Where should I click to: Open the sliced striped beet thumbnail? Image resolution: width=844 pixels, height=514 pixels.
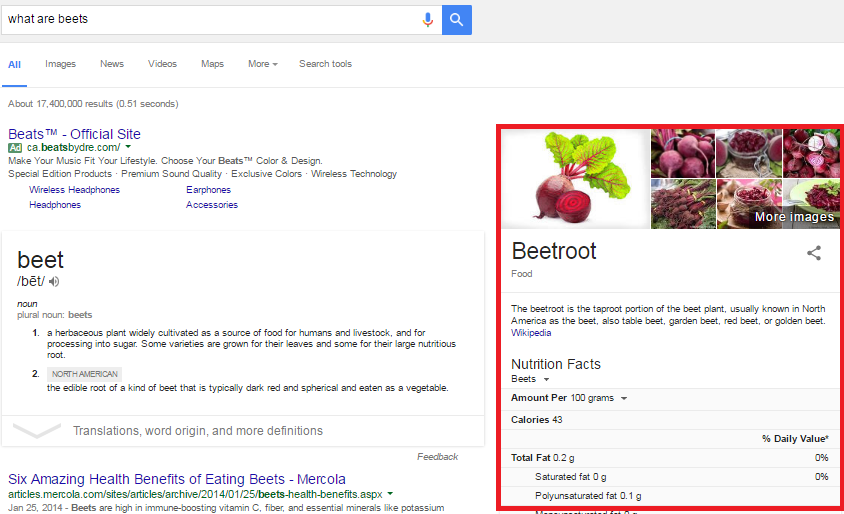click(811, 153)
